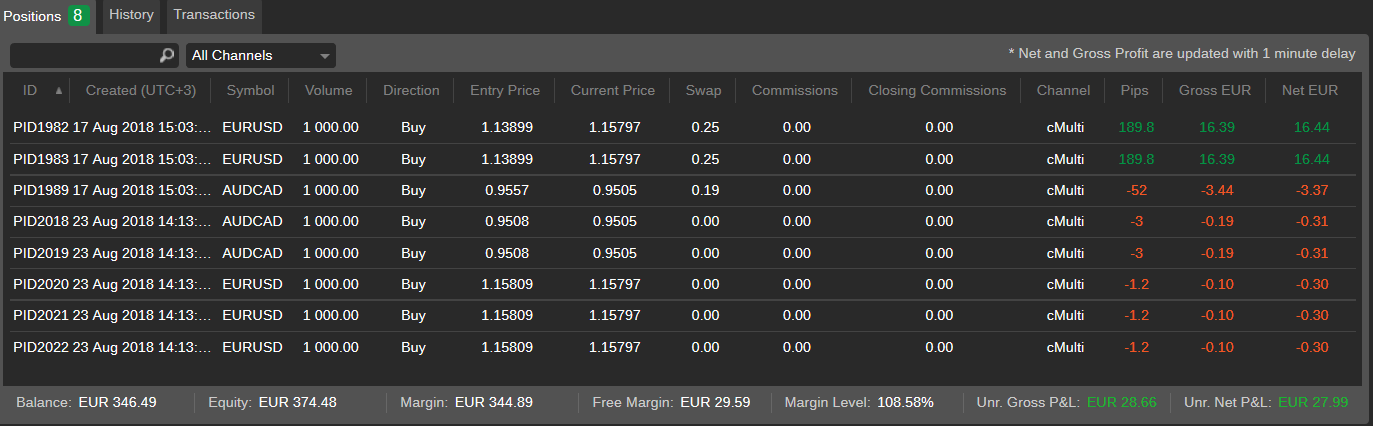This screenshot has width=1373, height=426.
Task: Open the Transactions tab
Action: 213,15
